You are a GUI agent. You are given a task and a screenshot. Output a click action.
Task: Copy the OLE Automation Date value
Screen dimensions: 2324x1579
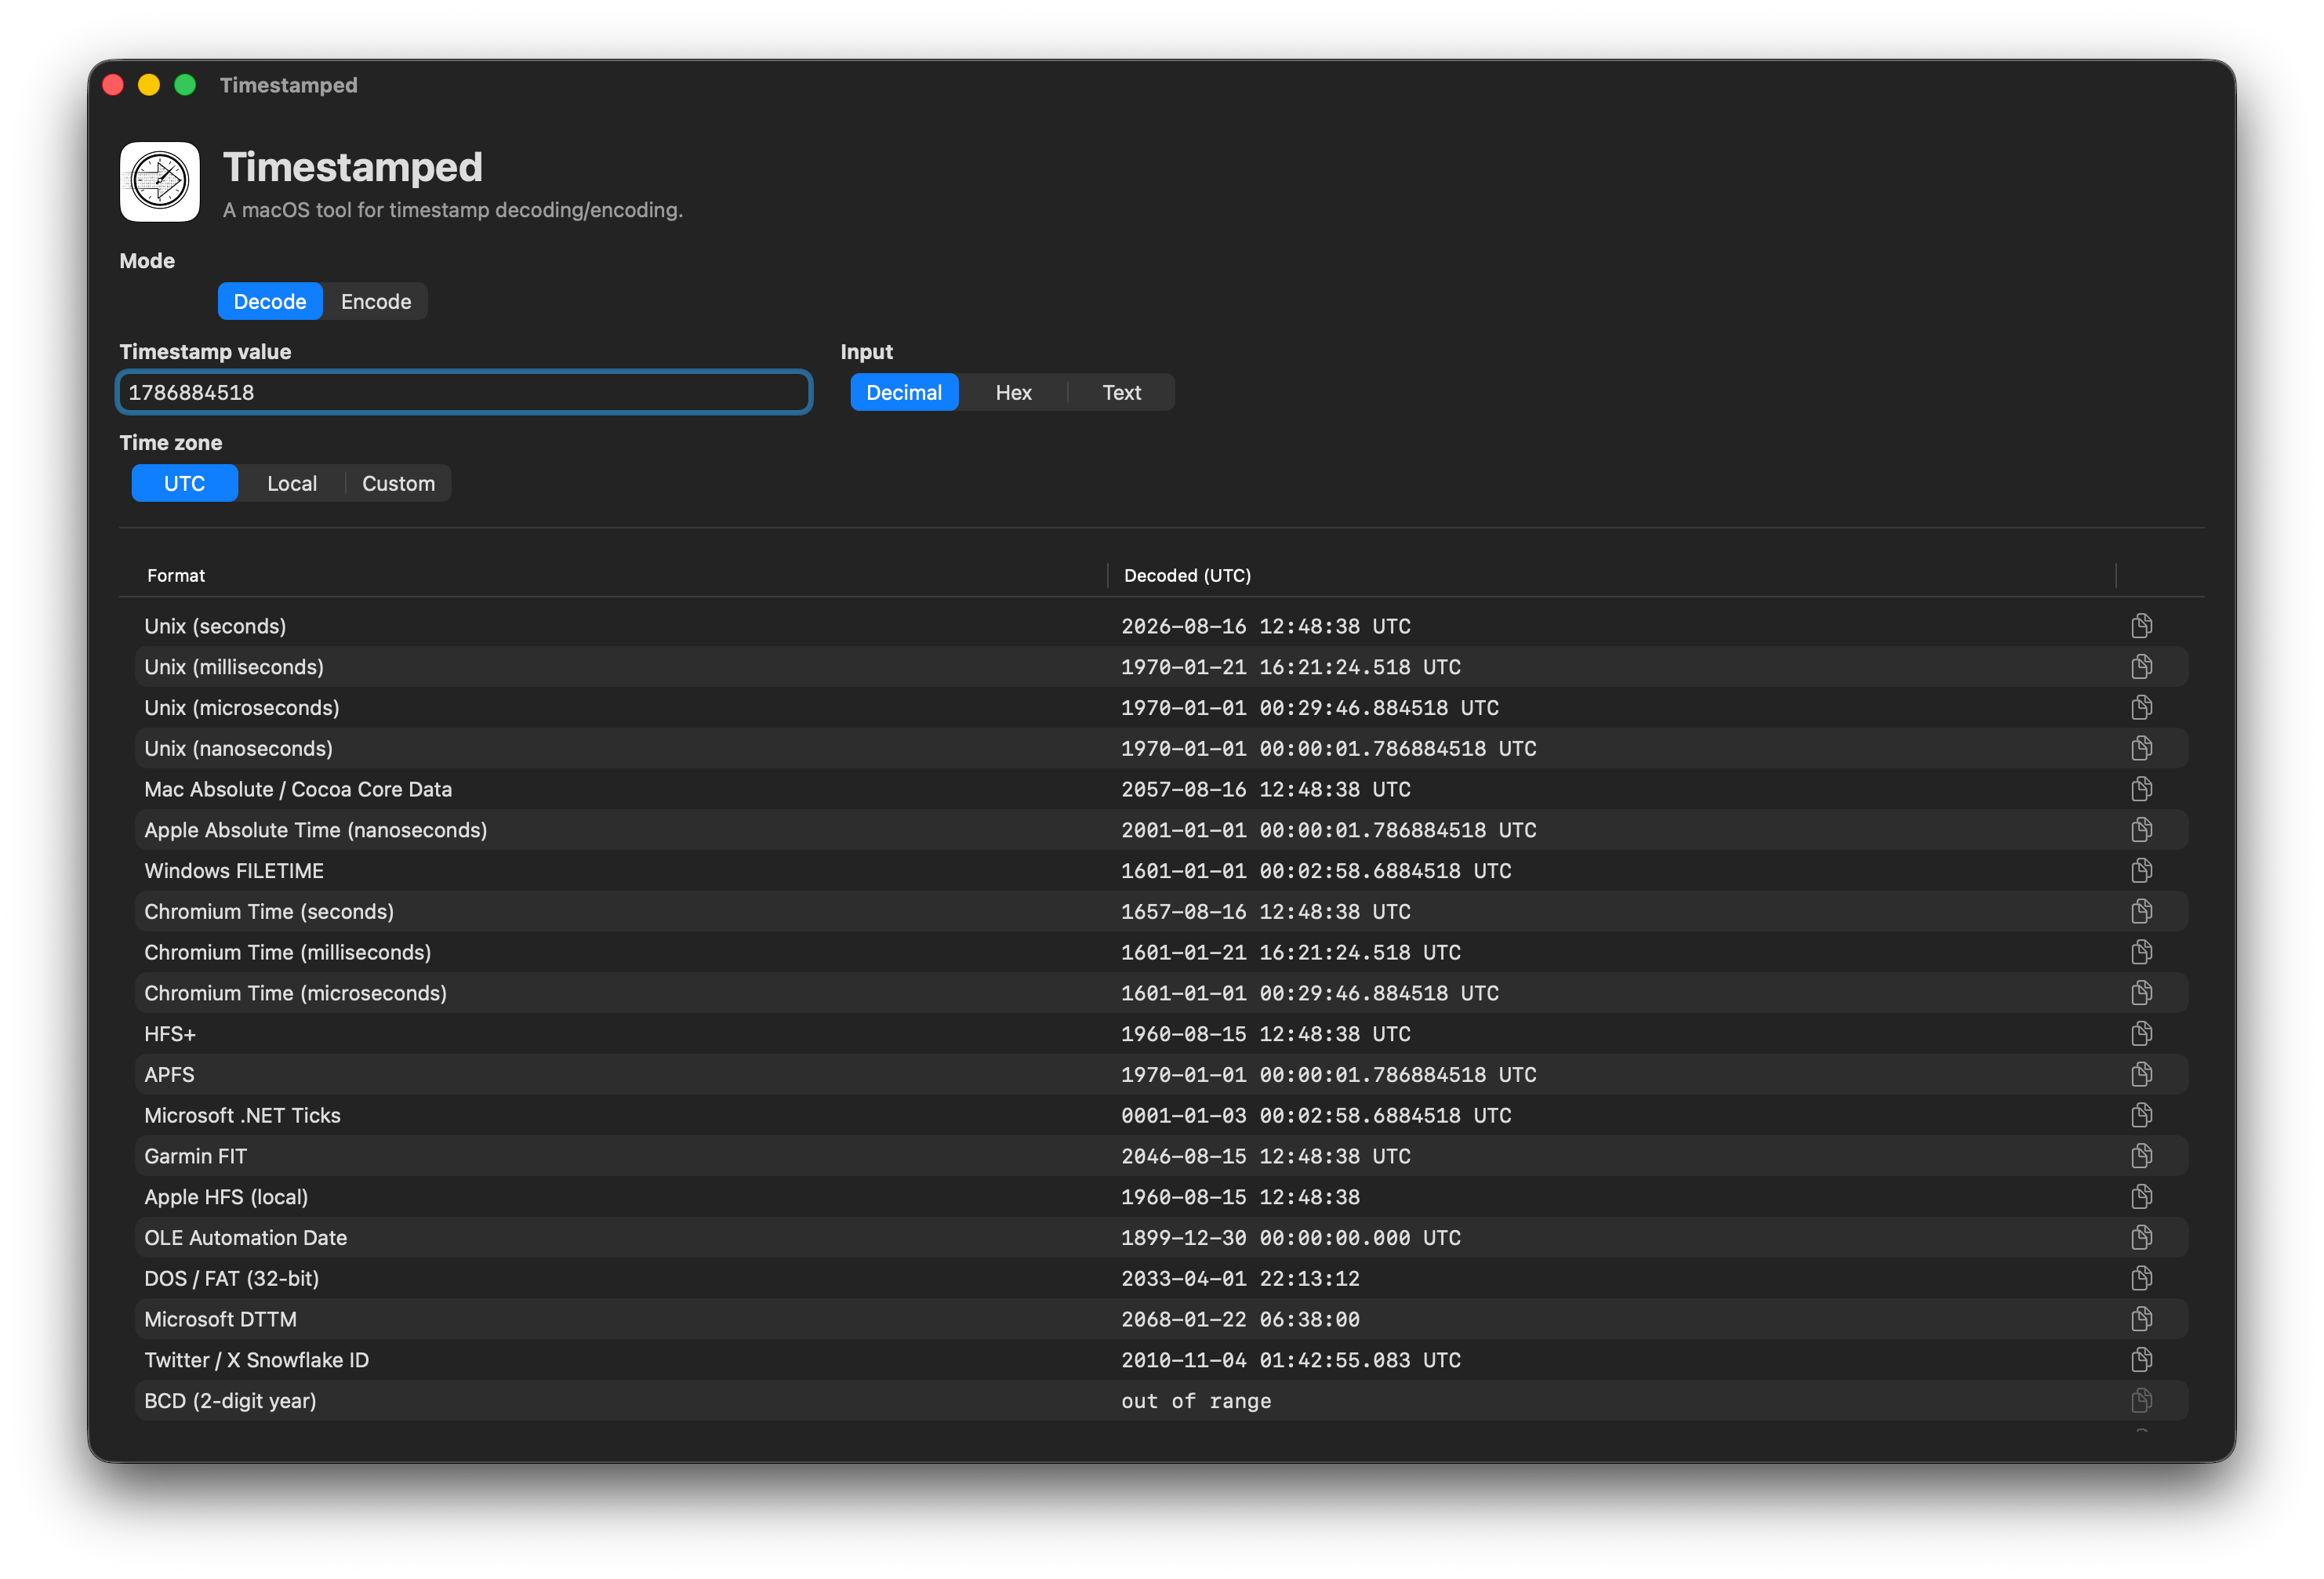point(2141,1238)
